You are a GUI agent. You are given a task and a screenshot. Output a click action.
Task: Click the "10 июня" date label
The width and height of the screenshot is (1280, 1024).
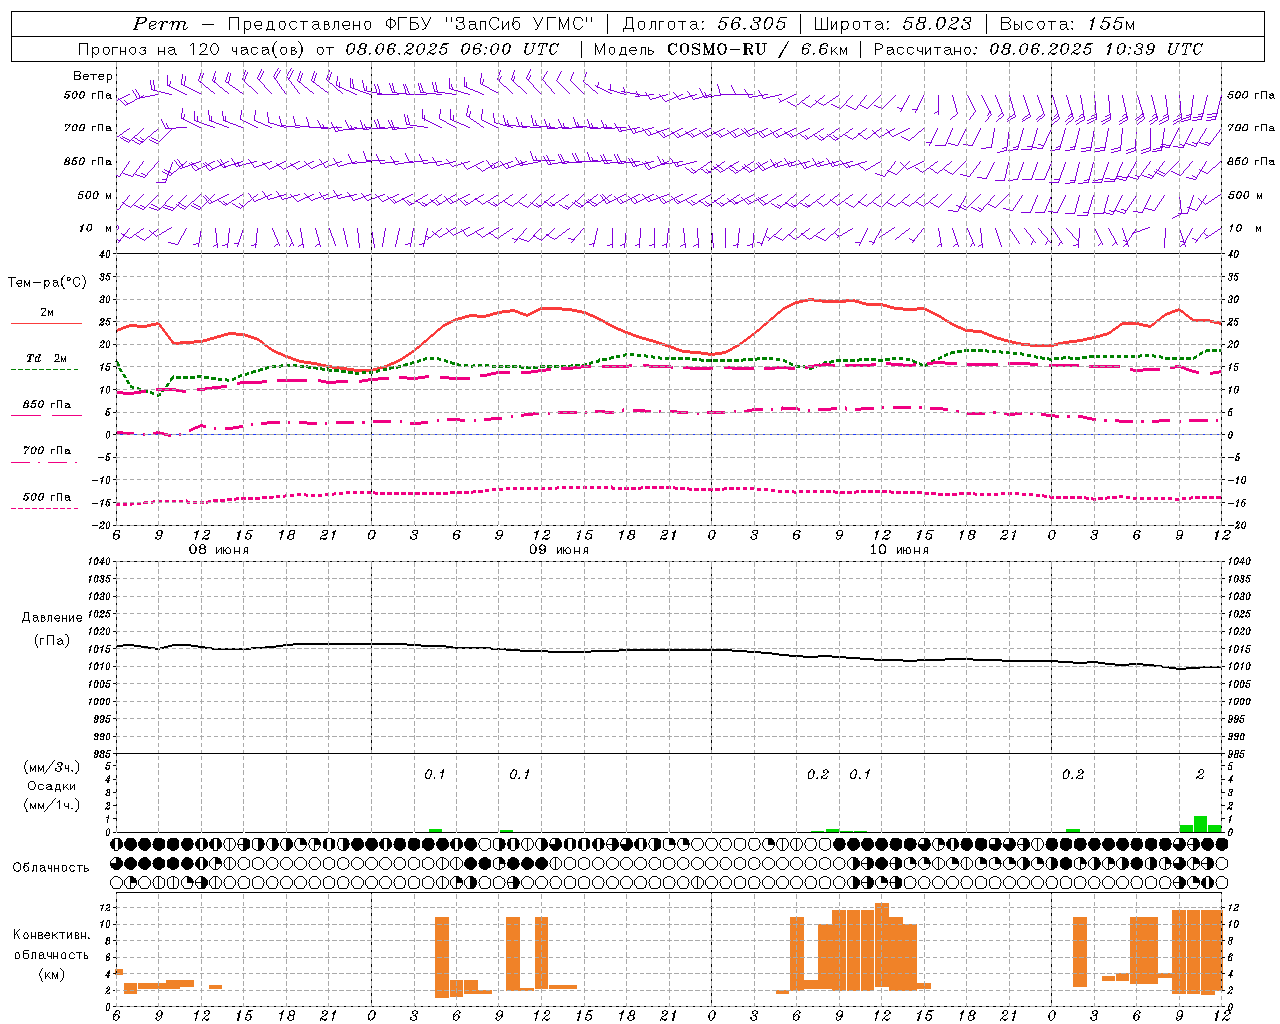tap(899, 550)
